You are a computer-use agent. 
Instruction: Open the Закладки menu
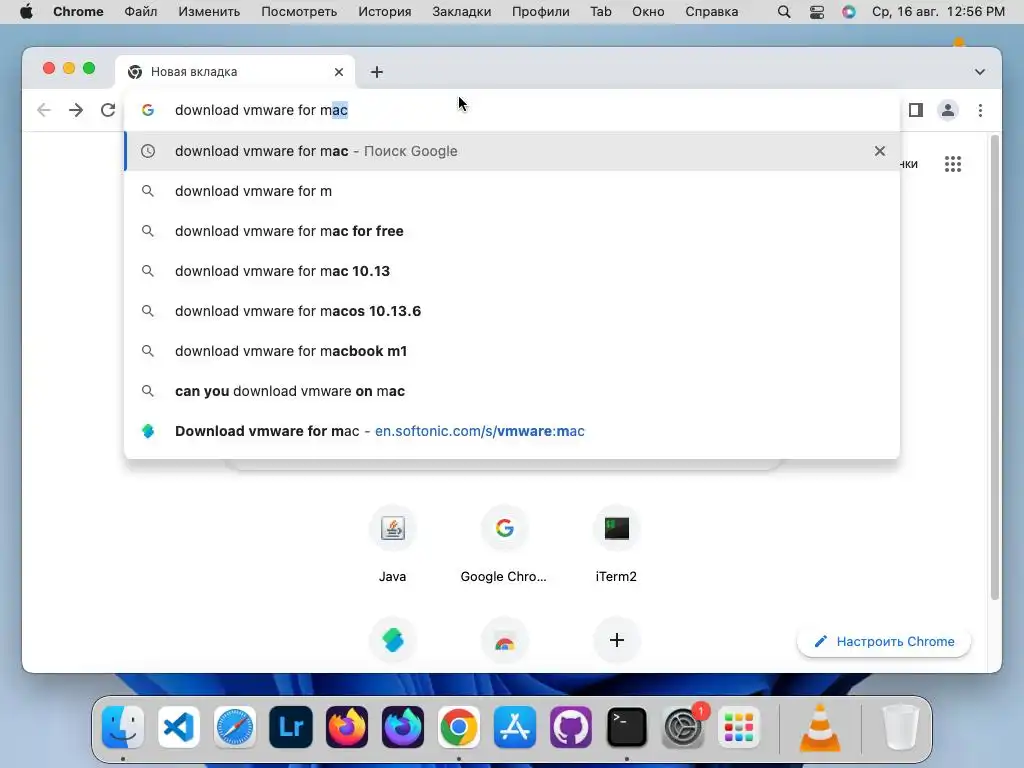[x=462, y=12]
